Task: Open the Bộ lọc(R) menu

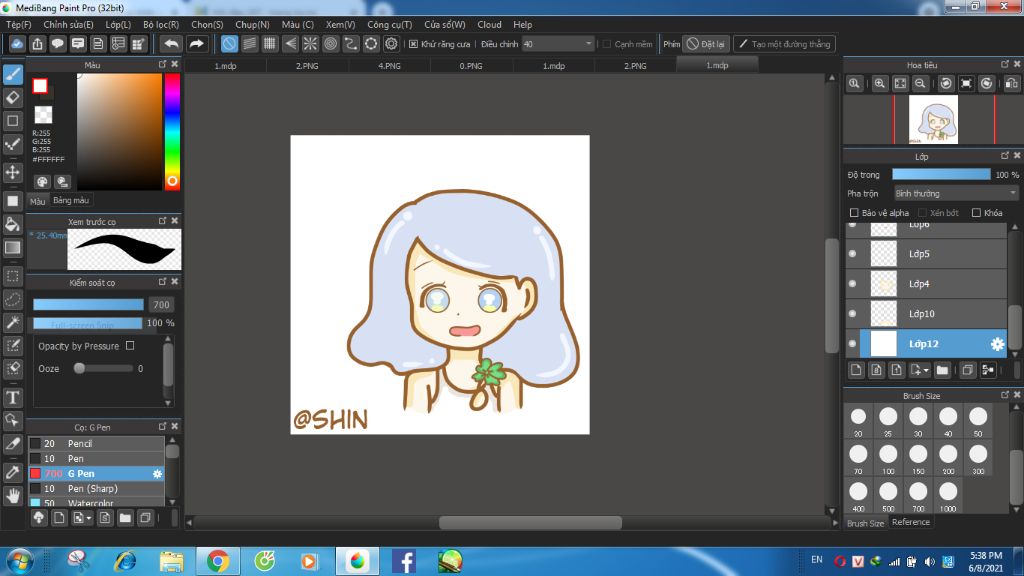Action: point(161,24)
